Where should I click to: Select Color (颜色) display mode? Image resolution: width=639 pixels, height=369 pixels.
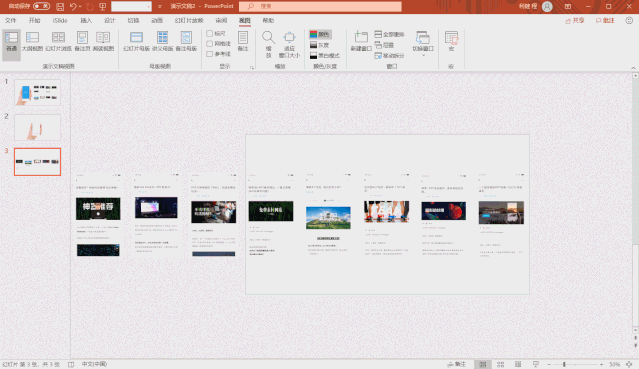pyautogui.click(x=320, y=34)
